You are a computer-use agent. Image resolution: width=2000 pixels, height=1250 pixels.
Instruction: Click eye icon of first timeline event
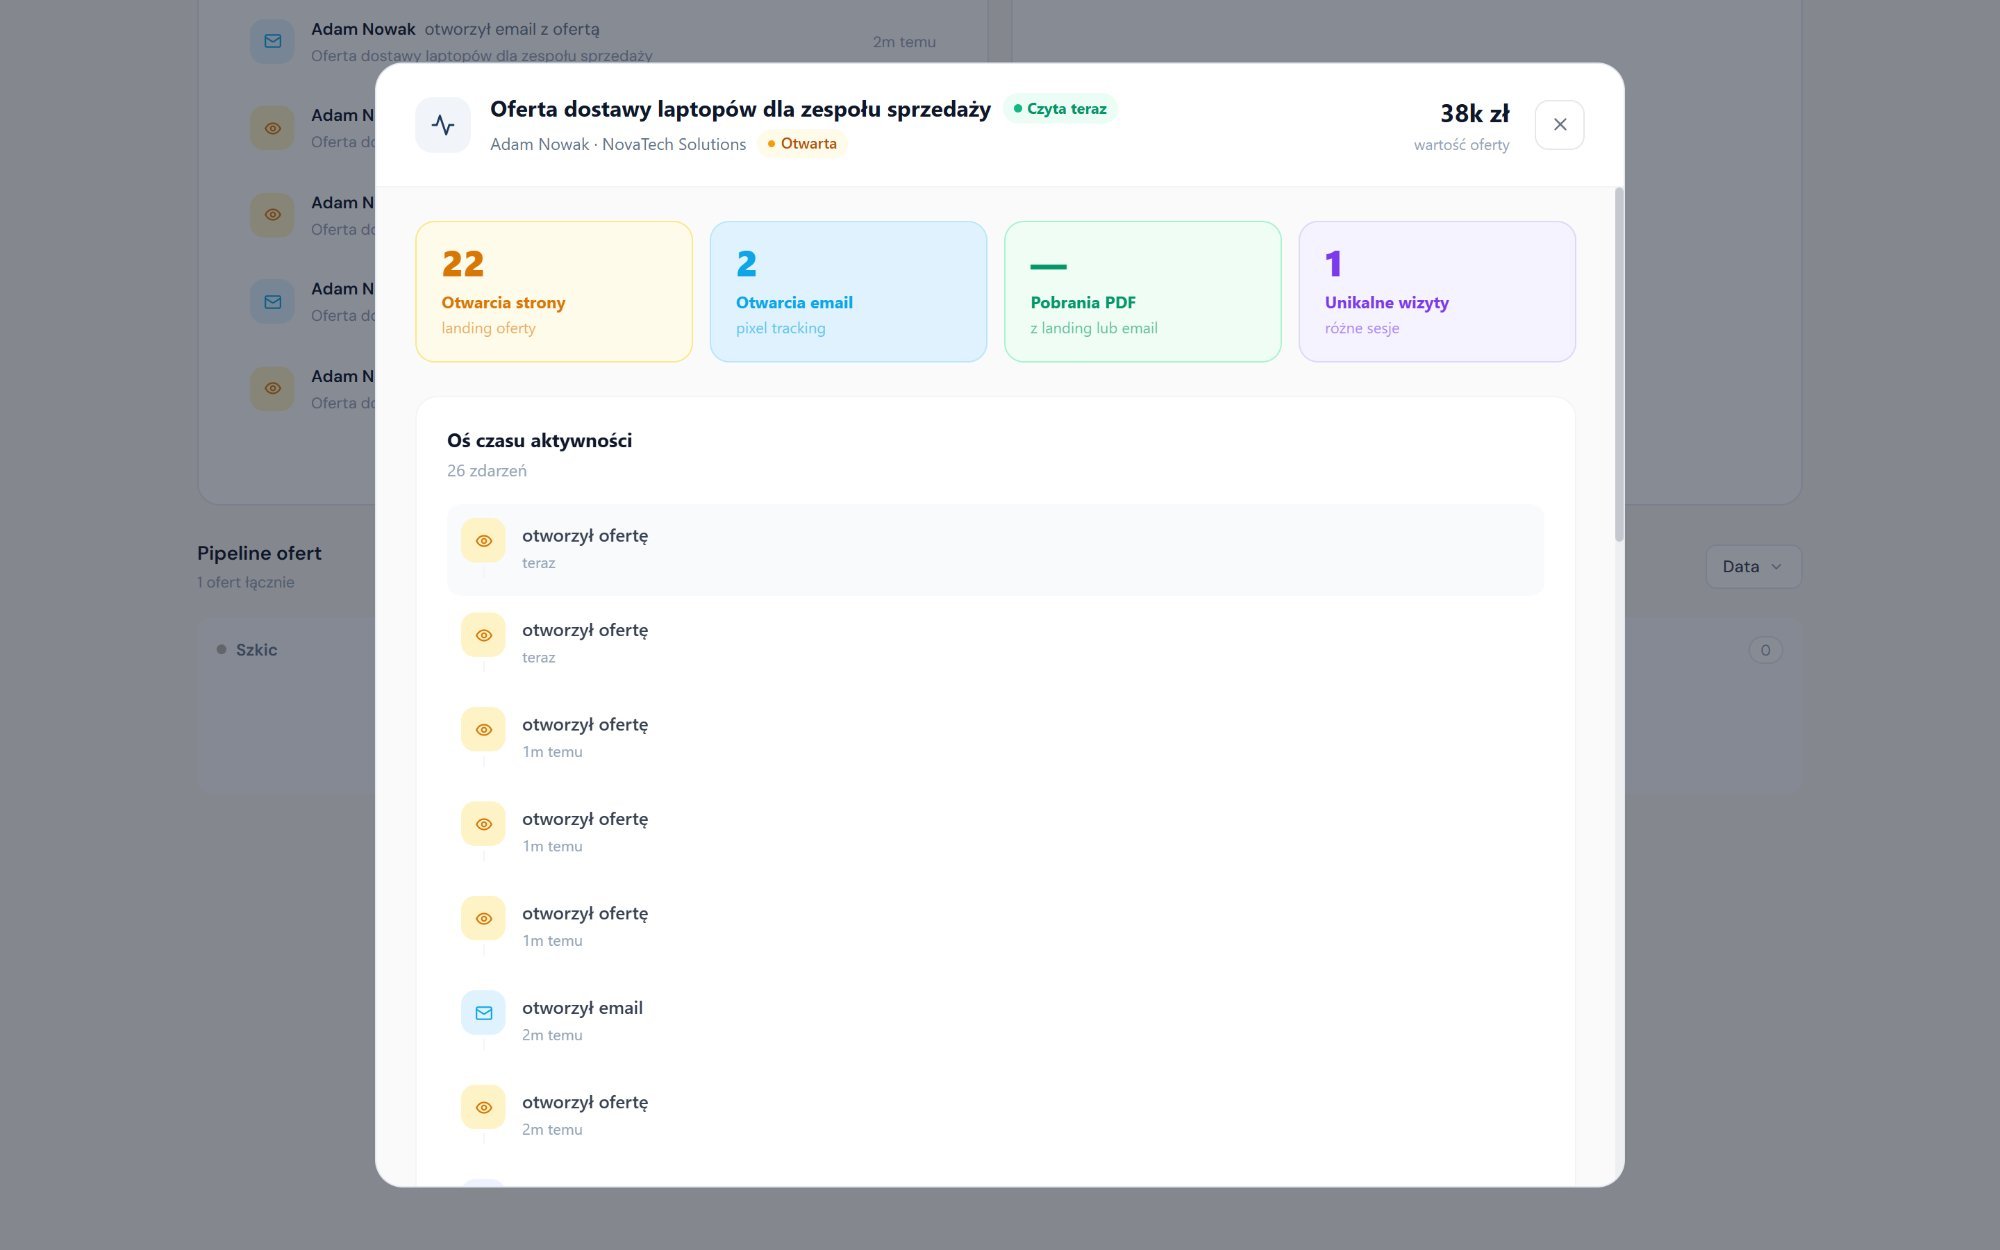click(x=483, y=541)
